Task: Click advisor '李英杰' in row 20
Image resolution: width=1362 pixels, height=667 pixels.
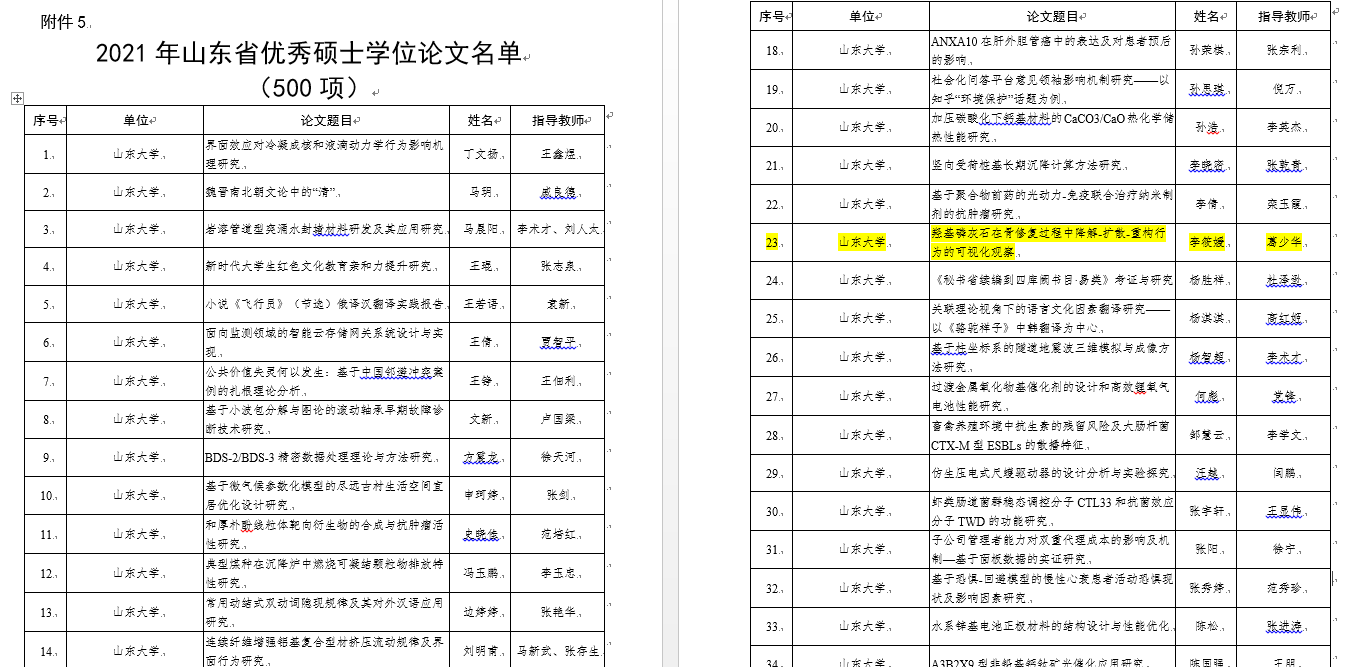Action: 1285,127
